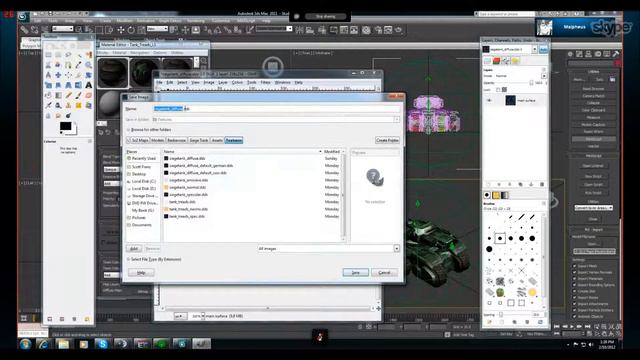Select the Paths tool in GIMP toolbox
640x360 pixels.
pos(68,64)
